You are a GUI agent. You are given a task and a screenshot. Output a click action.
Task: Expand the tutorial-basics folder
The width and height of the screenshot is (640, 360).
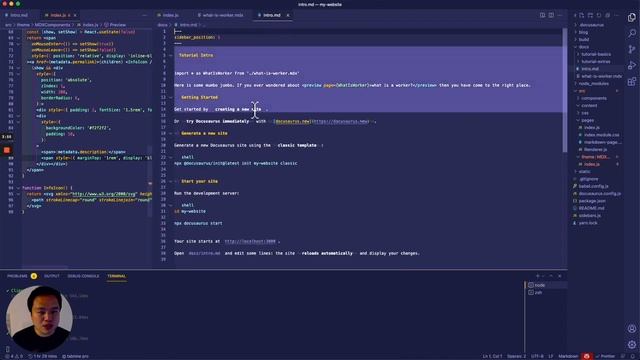coord(596,54)
